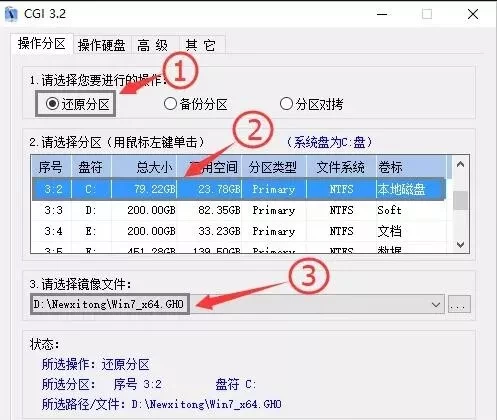The image size is (497, 420).
Task: Switch to the 其它 tab
Action: pos(201,45)
